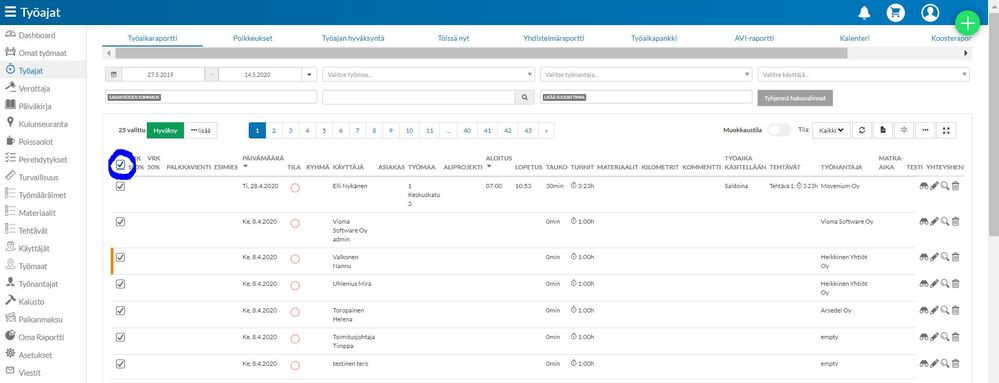Click the document export icon
The height and width of the screenshot is (383, 999).
pyautogui.click(x=882, y=130)
